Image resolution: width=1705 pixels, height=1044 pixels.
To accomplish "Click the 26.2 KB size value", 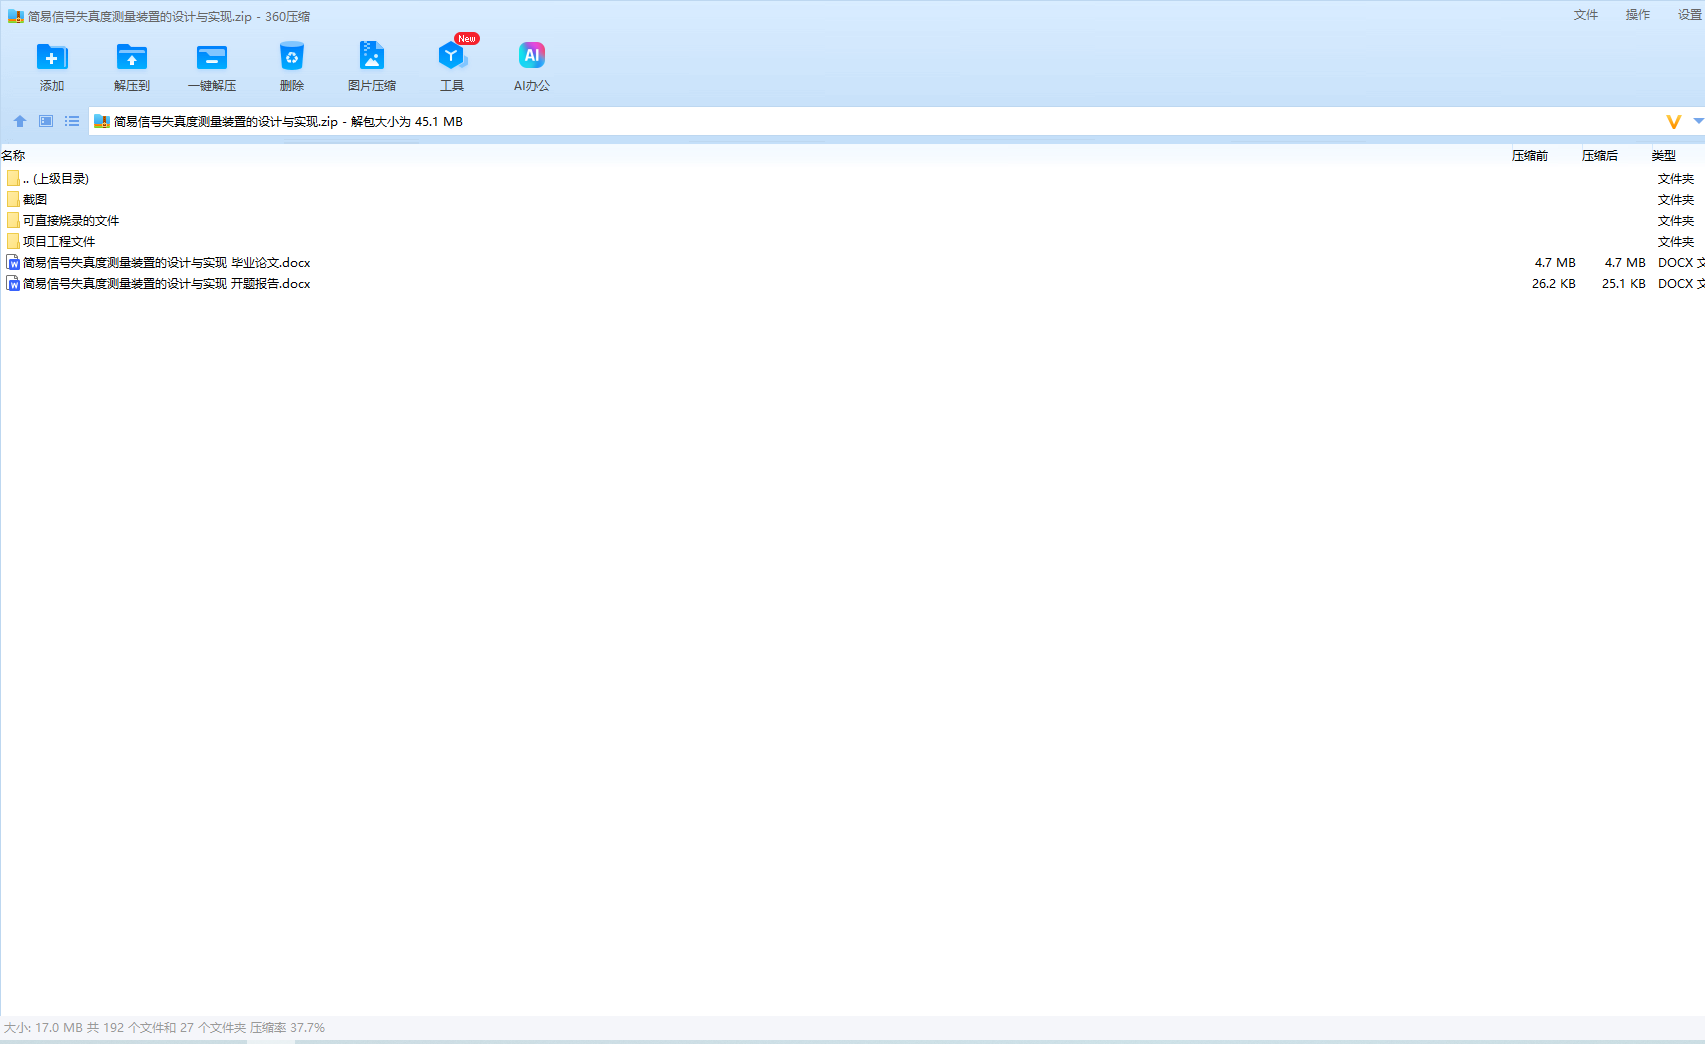I will coord(1553,284).
